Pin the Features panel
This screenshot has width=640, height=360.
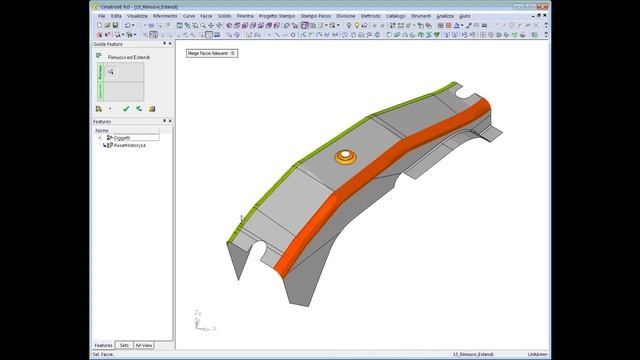[x=164, y=121]
